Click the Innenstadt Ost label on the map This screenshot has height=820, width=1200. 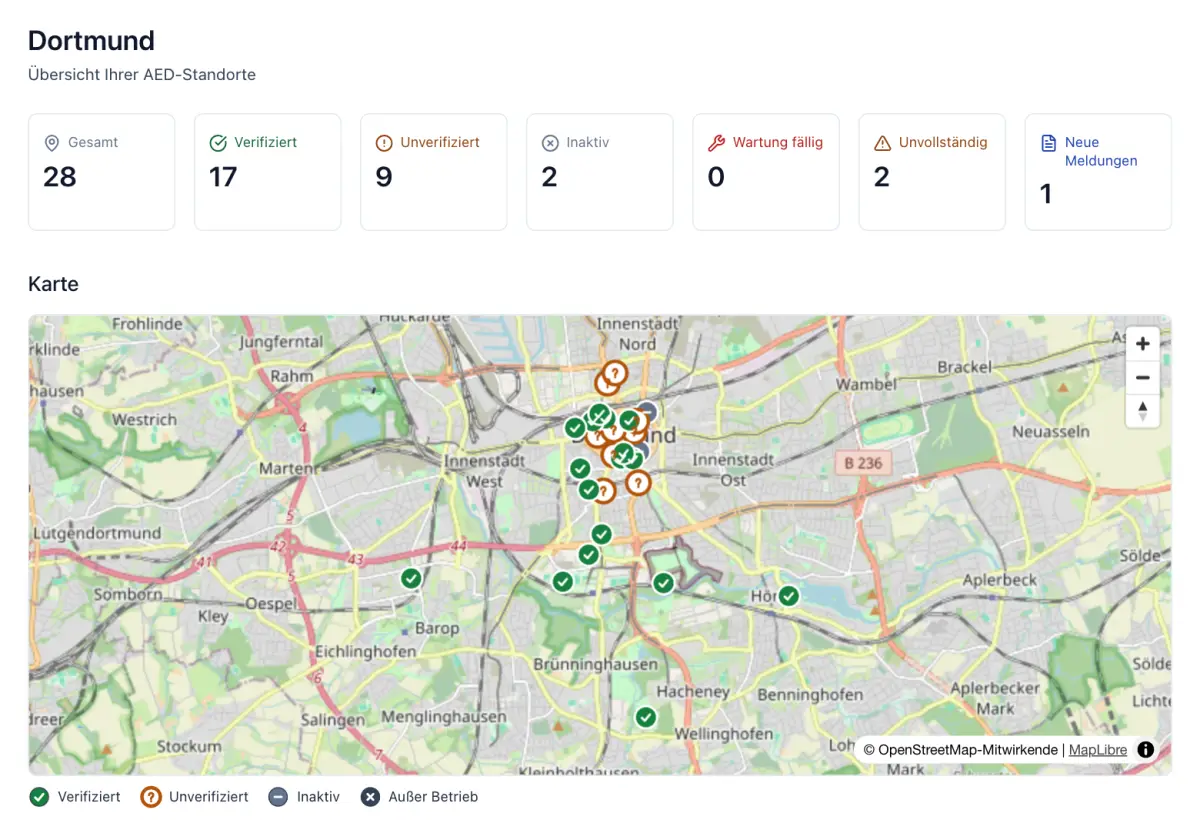(733, 470)
